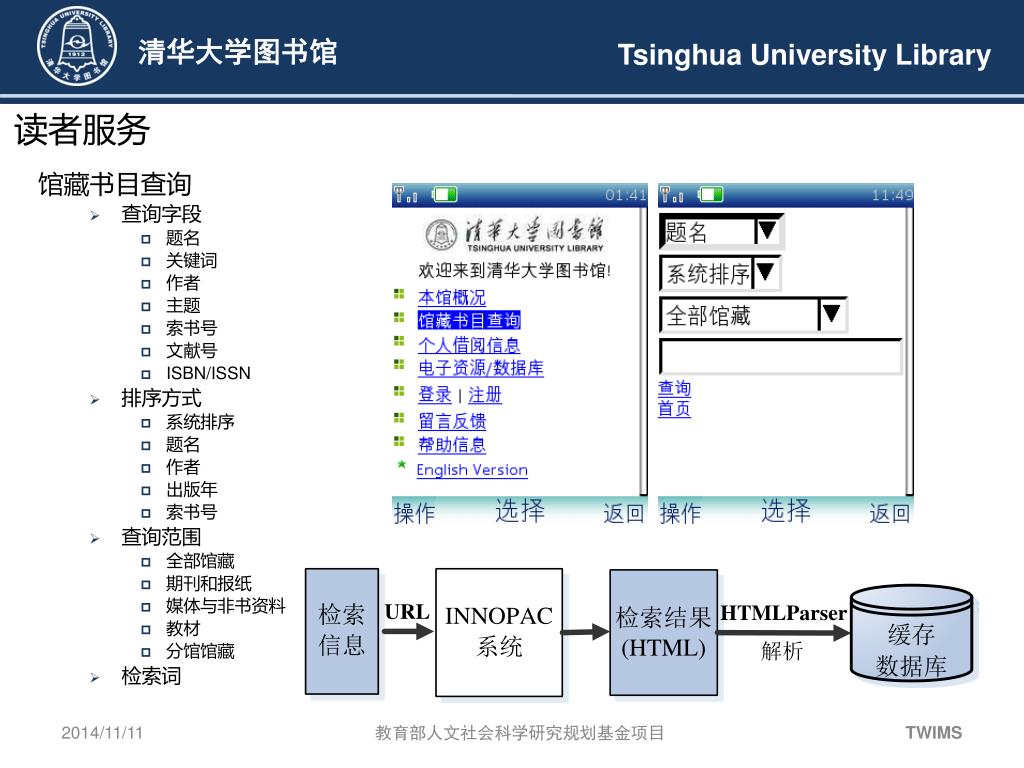The width and height of the screenshot is (1024, 768).
Task: Click the 01:41 clock on left phone
Action: pyautogui.click(x=625, y=195)
